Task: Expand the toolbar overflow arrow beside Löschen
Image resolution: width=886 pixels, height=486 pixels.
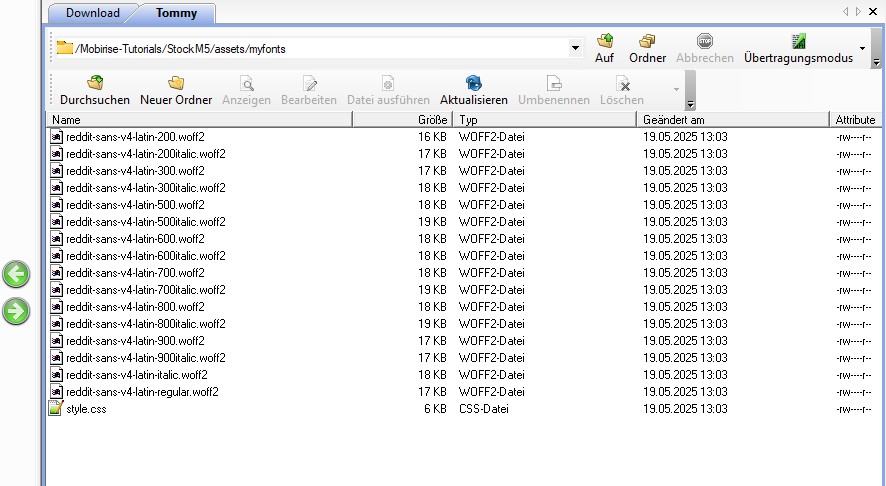Action: [x=677, y=90]
